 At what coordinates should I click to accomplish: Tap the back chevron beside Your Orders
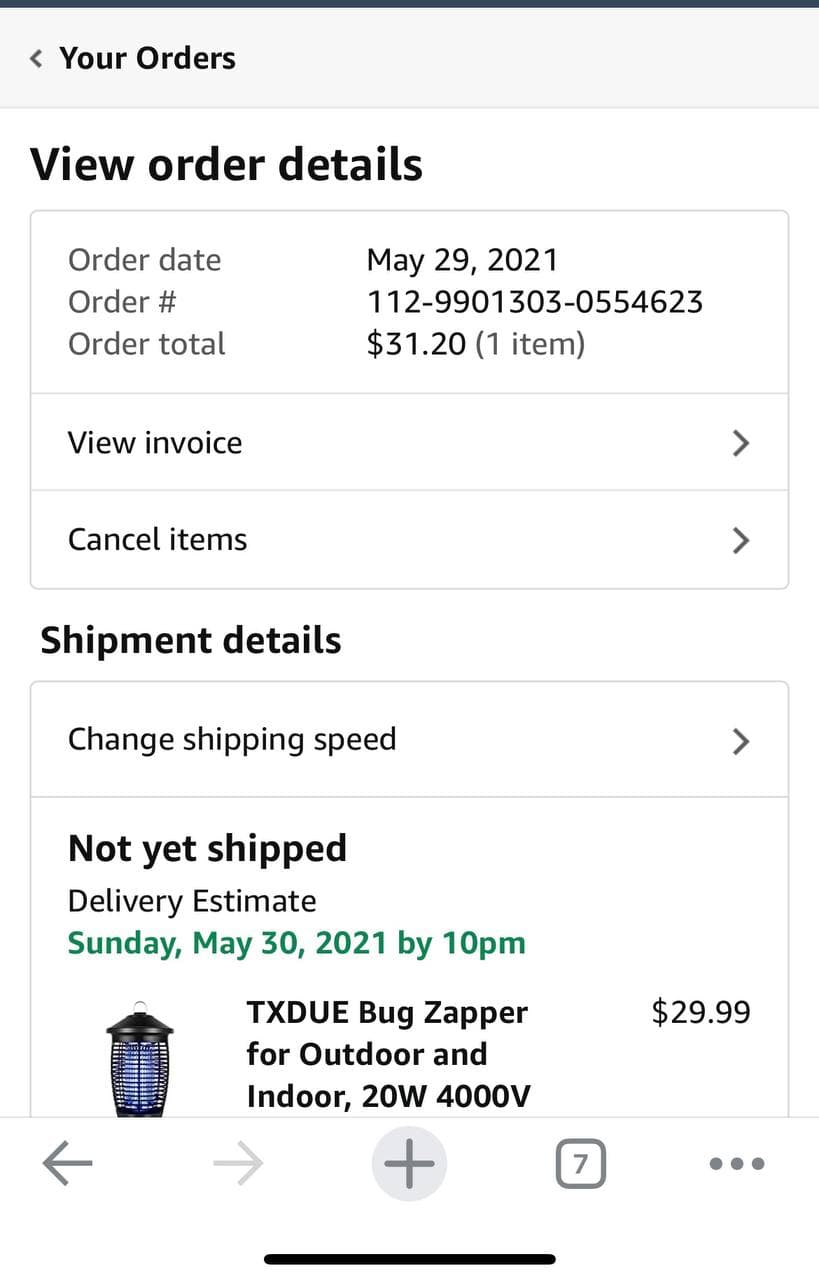[x=37, y=59]
